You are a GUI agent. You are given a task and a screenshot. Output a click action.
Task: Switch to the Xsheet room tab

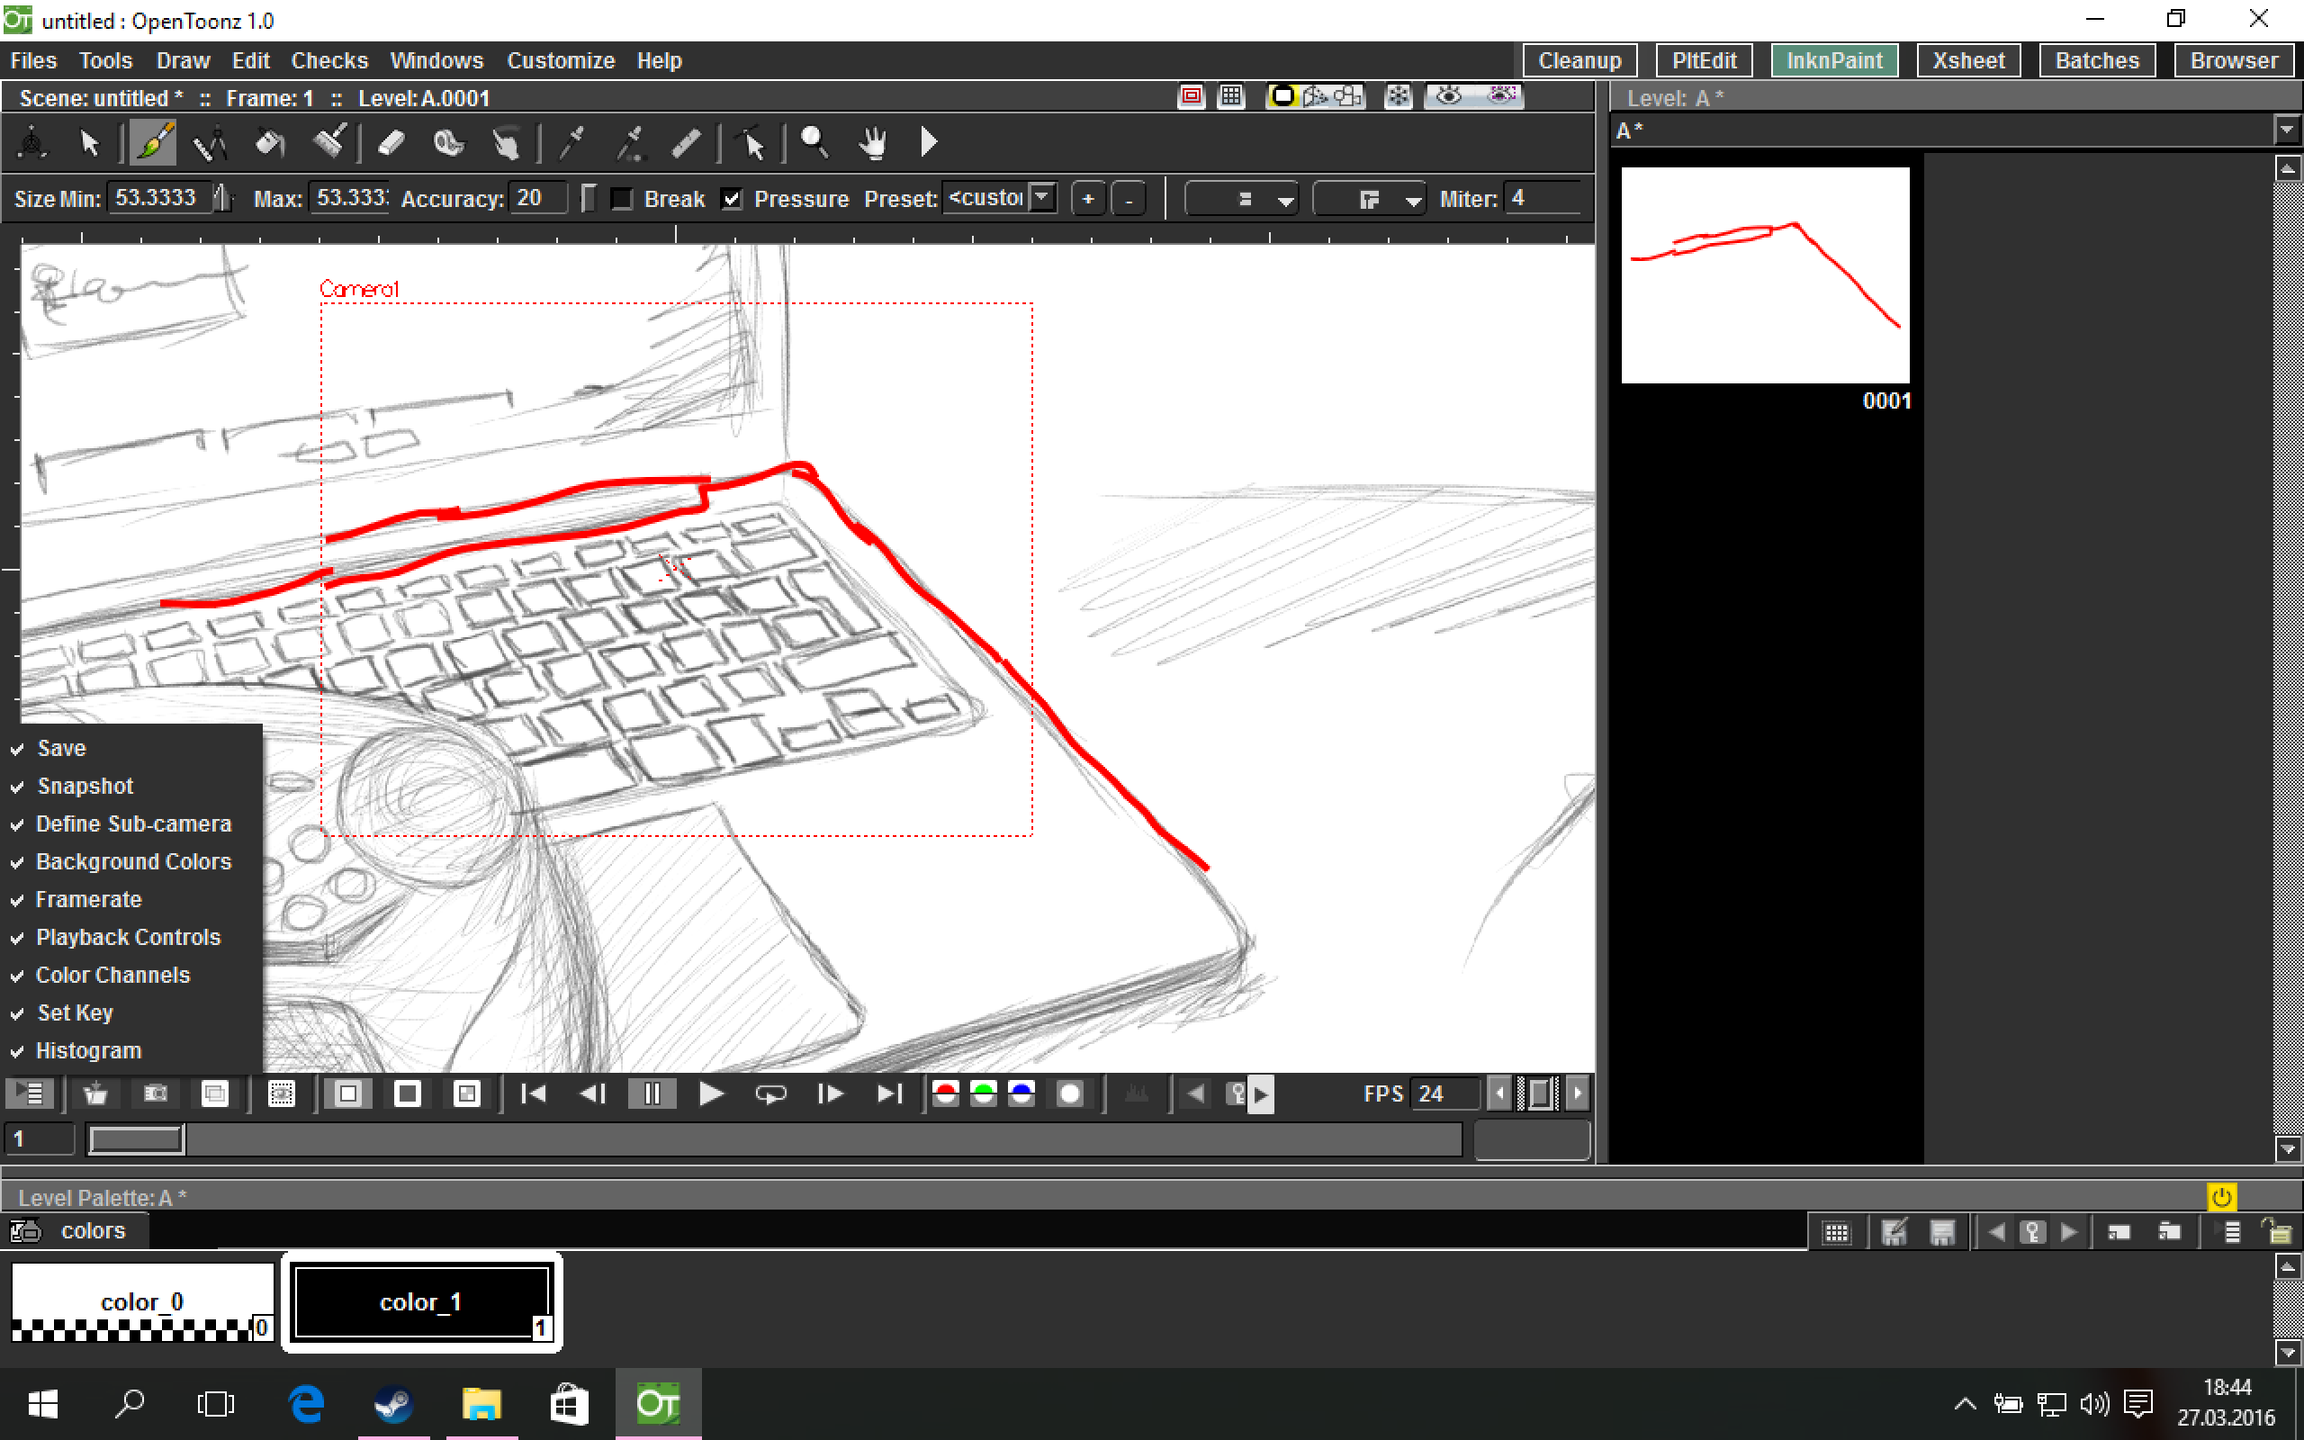(x=1967, y=60)
